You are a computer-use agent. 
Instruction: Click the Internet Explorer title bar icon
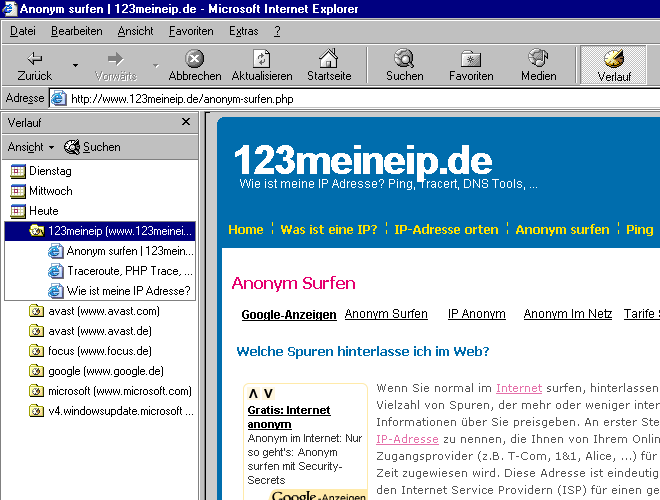pos(9,9)
